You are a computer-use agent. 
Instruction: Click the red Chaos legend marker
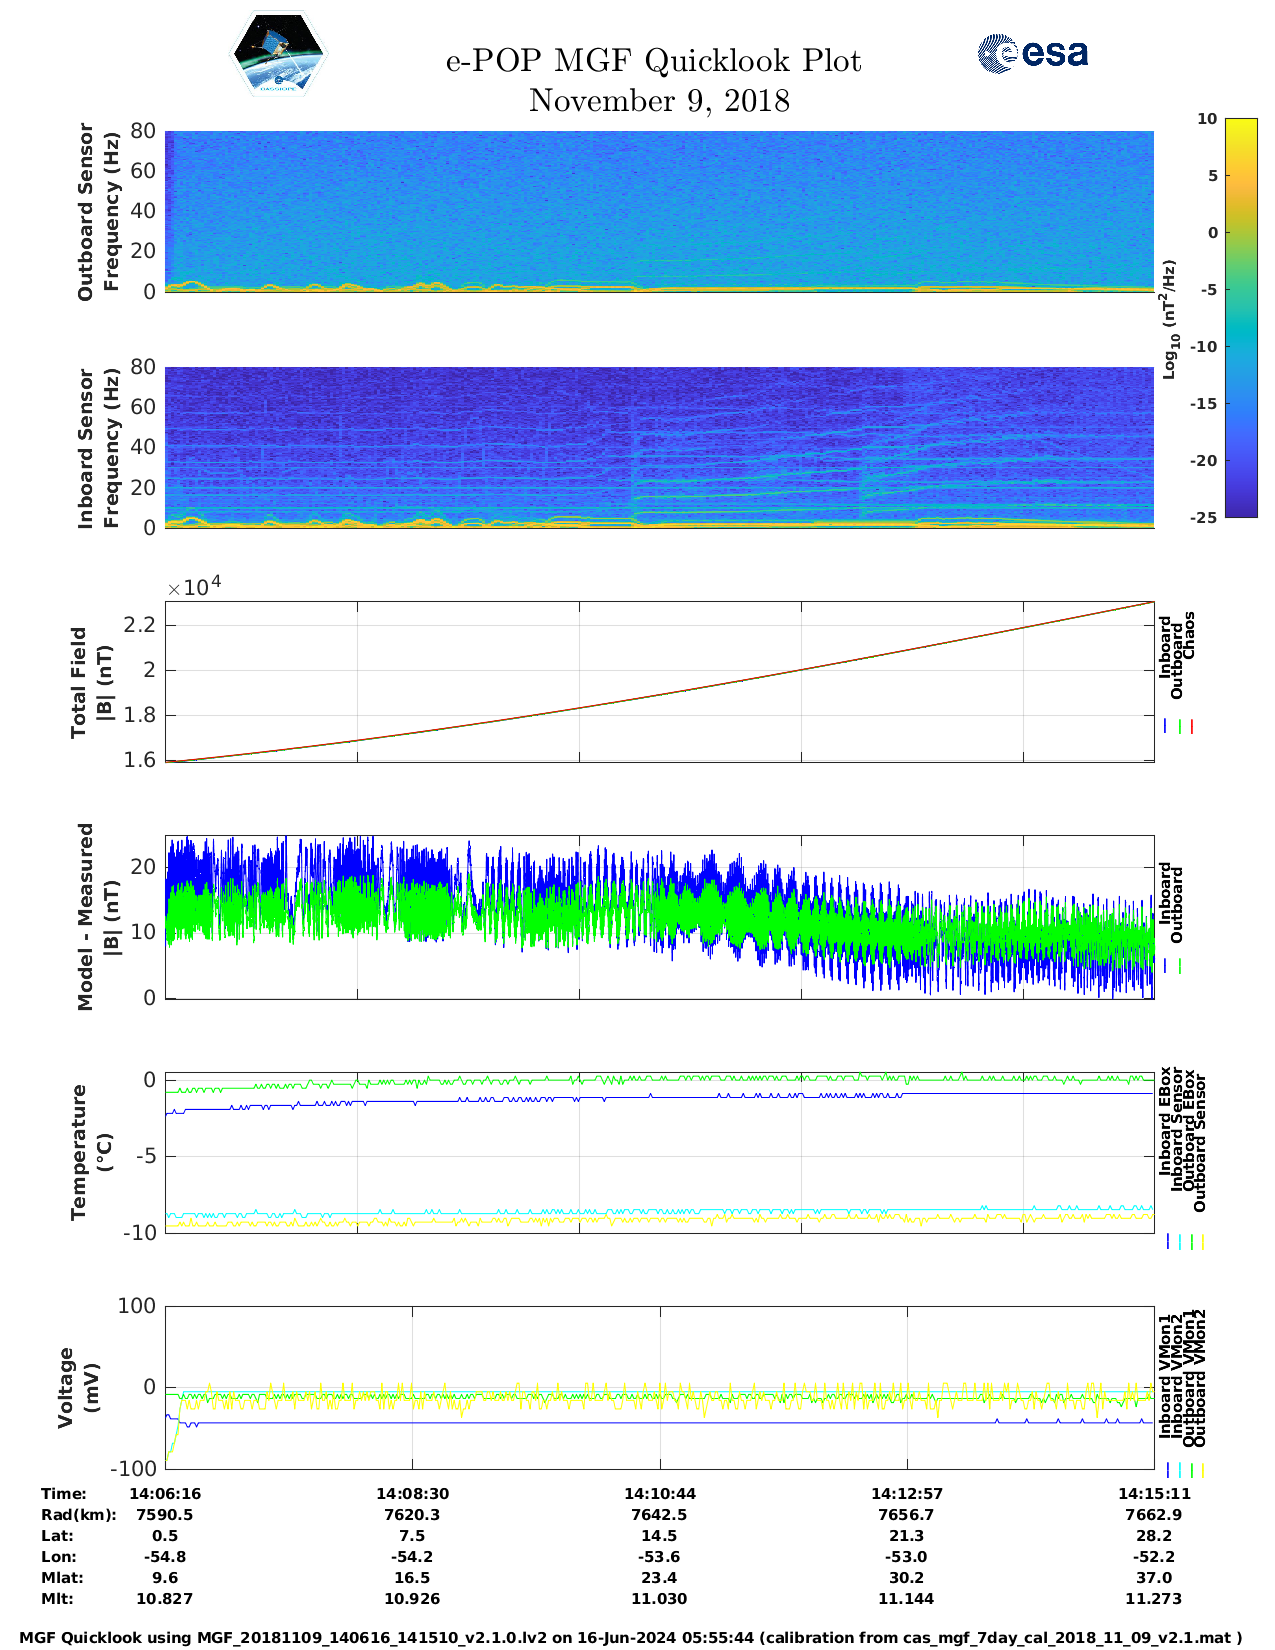[x=1192, y=727]
